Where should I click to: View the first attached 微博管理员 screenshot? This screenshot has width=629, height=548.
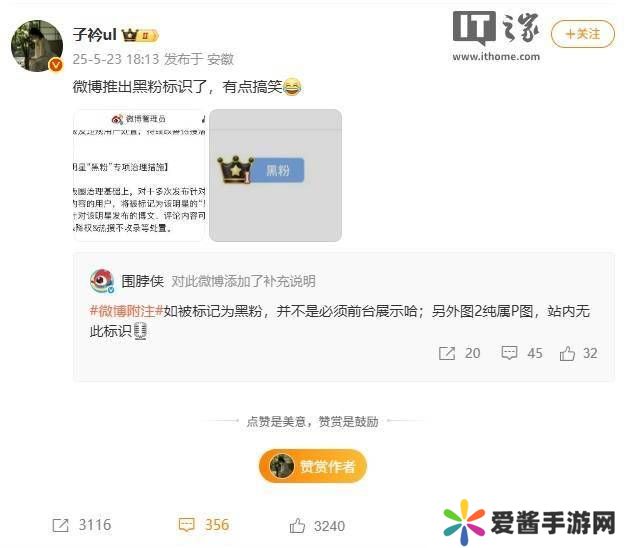139,175
